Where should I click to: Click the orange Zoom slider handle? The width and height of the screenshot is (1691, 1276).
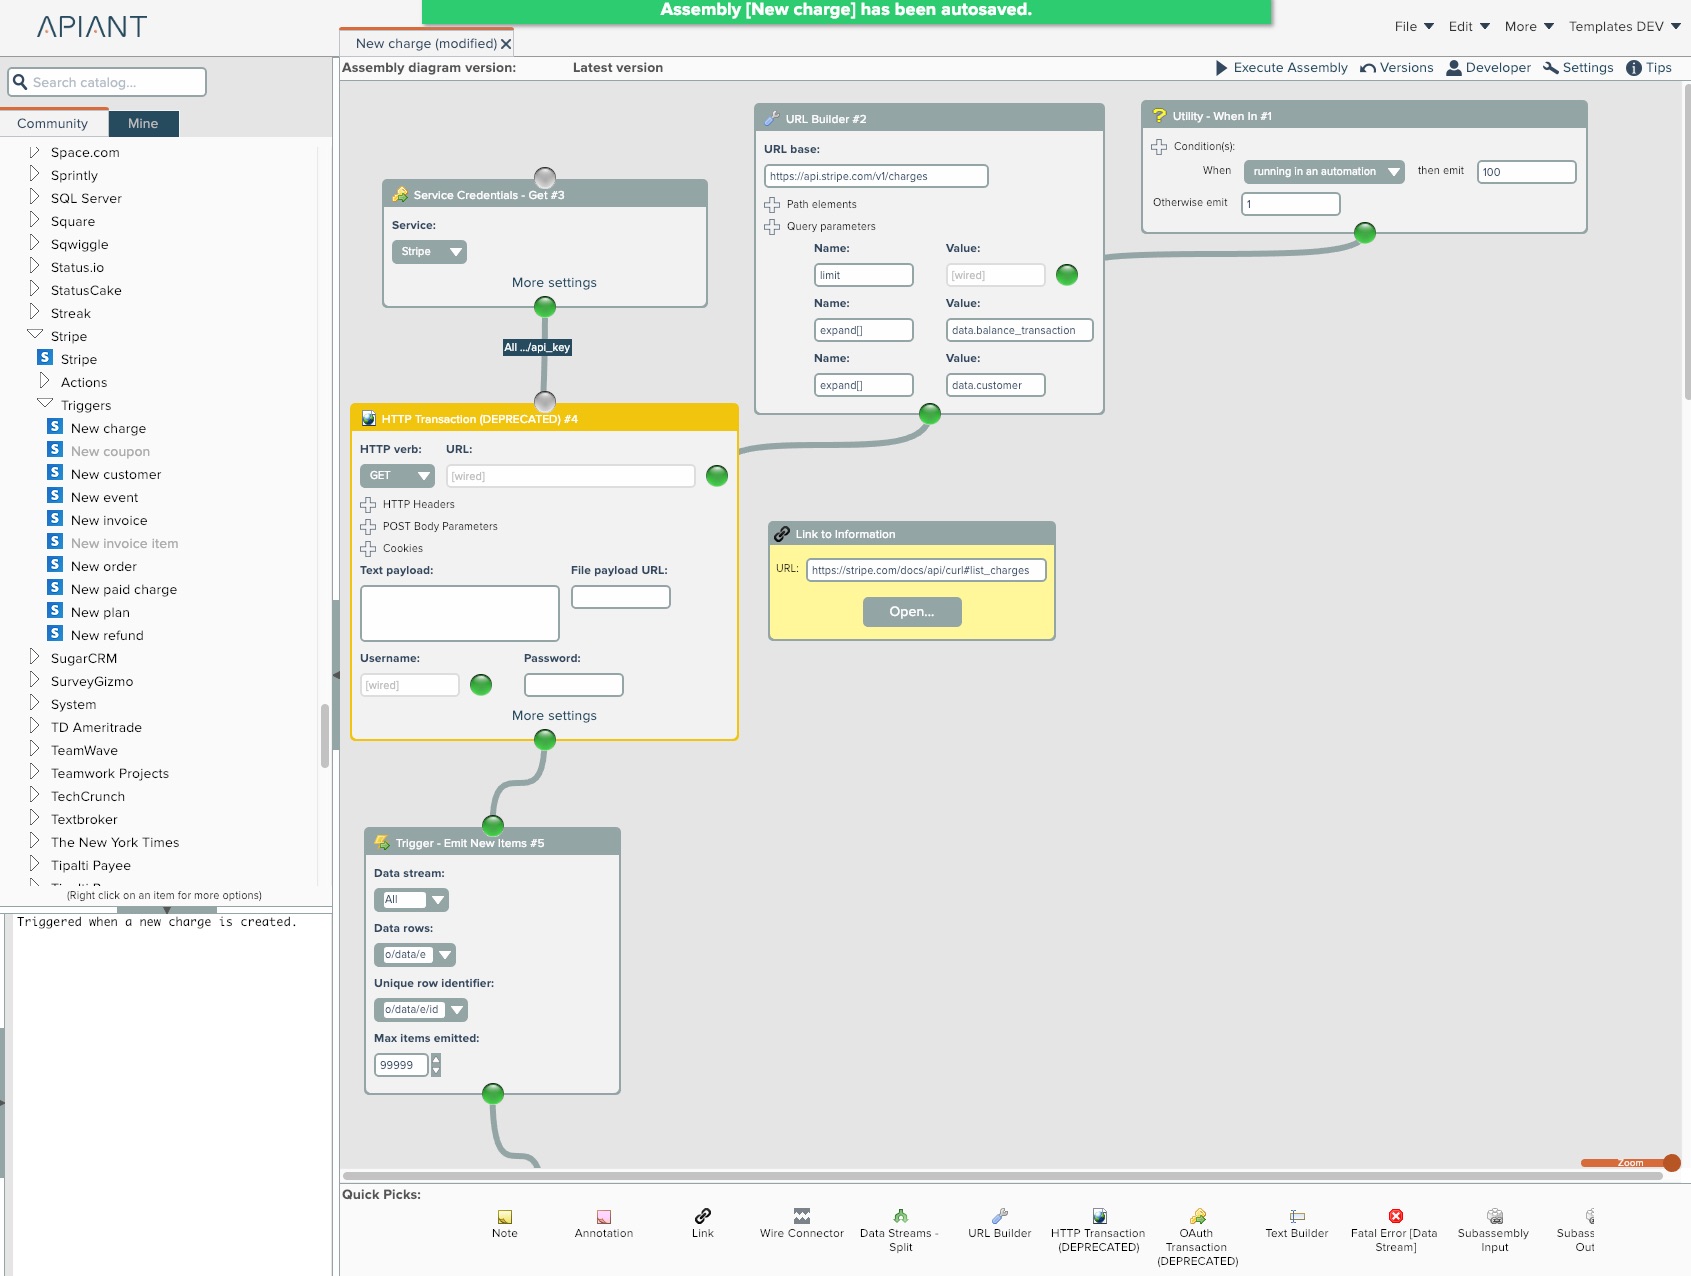[x=1671, y=1162]
